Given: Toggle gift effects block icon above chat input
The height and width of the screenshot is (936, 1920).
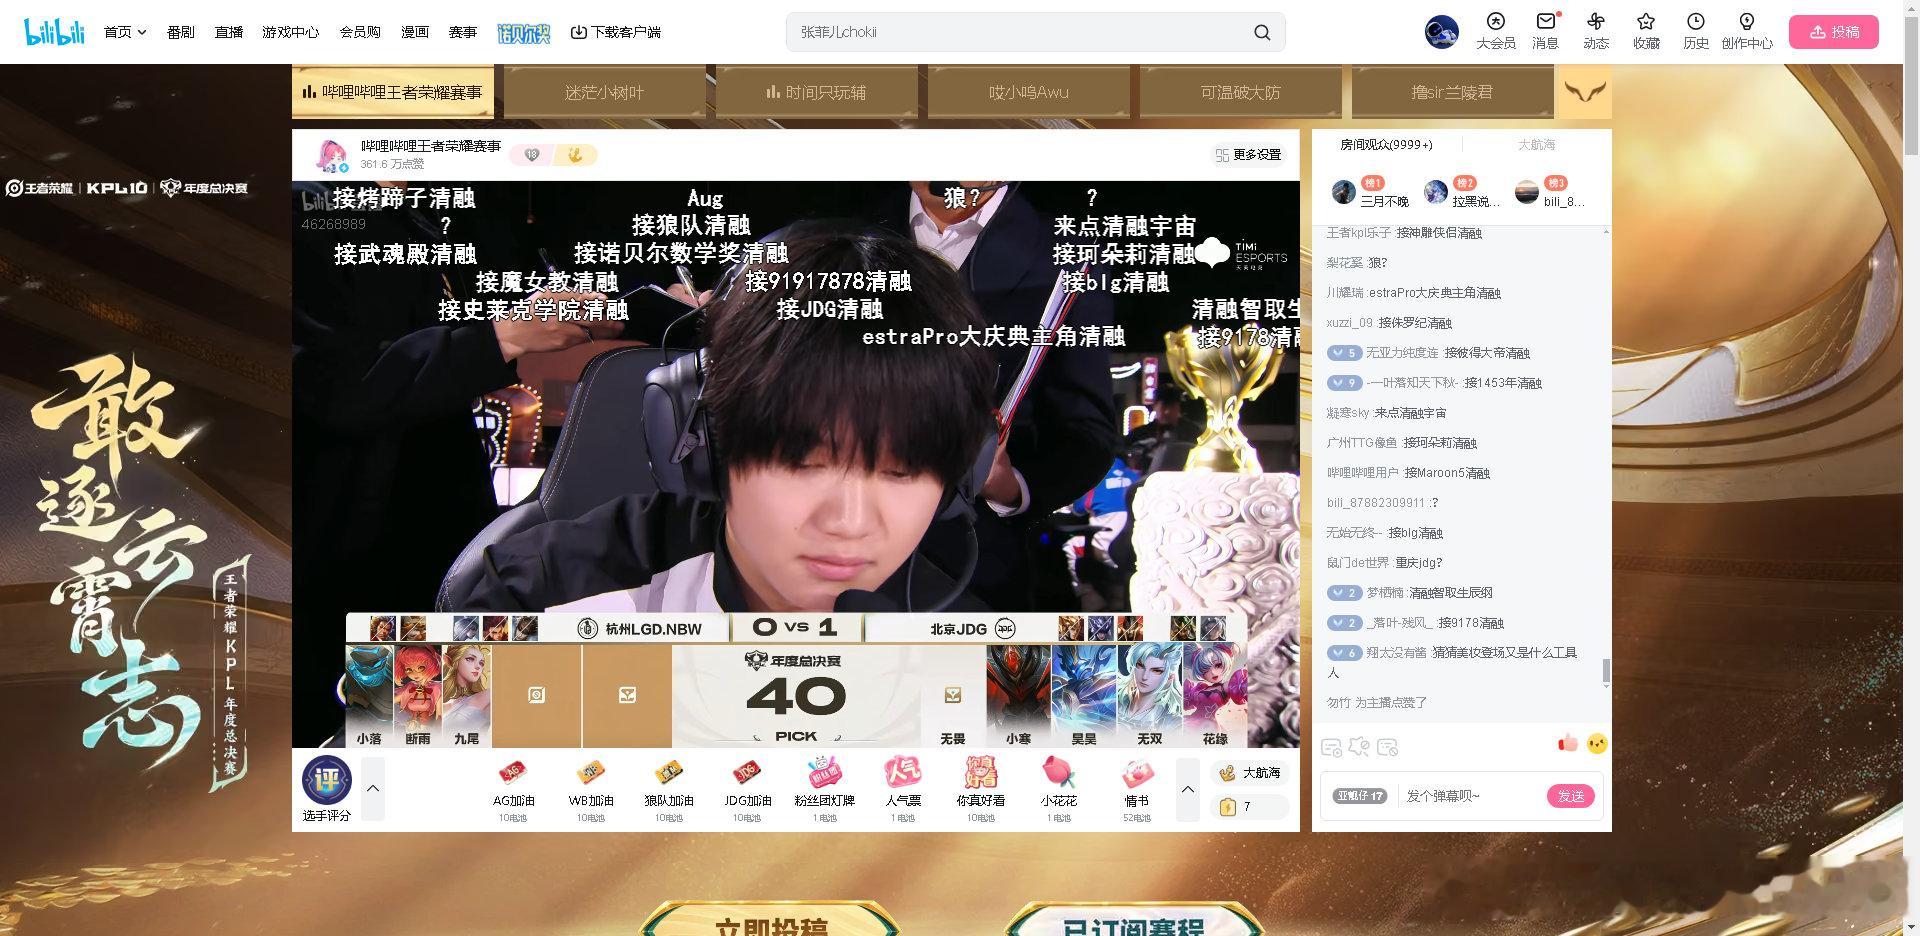Looking at the screenshot, I should pyautogui.click(x=1359, y=747).
